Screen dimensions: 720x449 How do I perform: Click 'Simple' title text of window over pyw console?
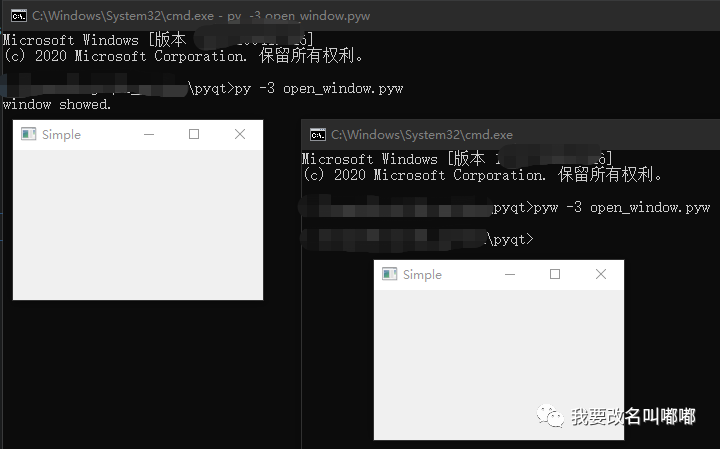tap(422, 275)
